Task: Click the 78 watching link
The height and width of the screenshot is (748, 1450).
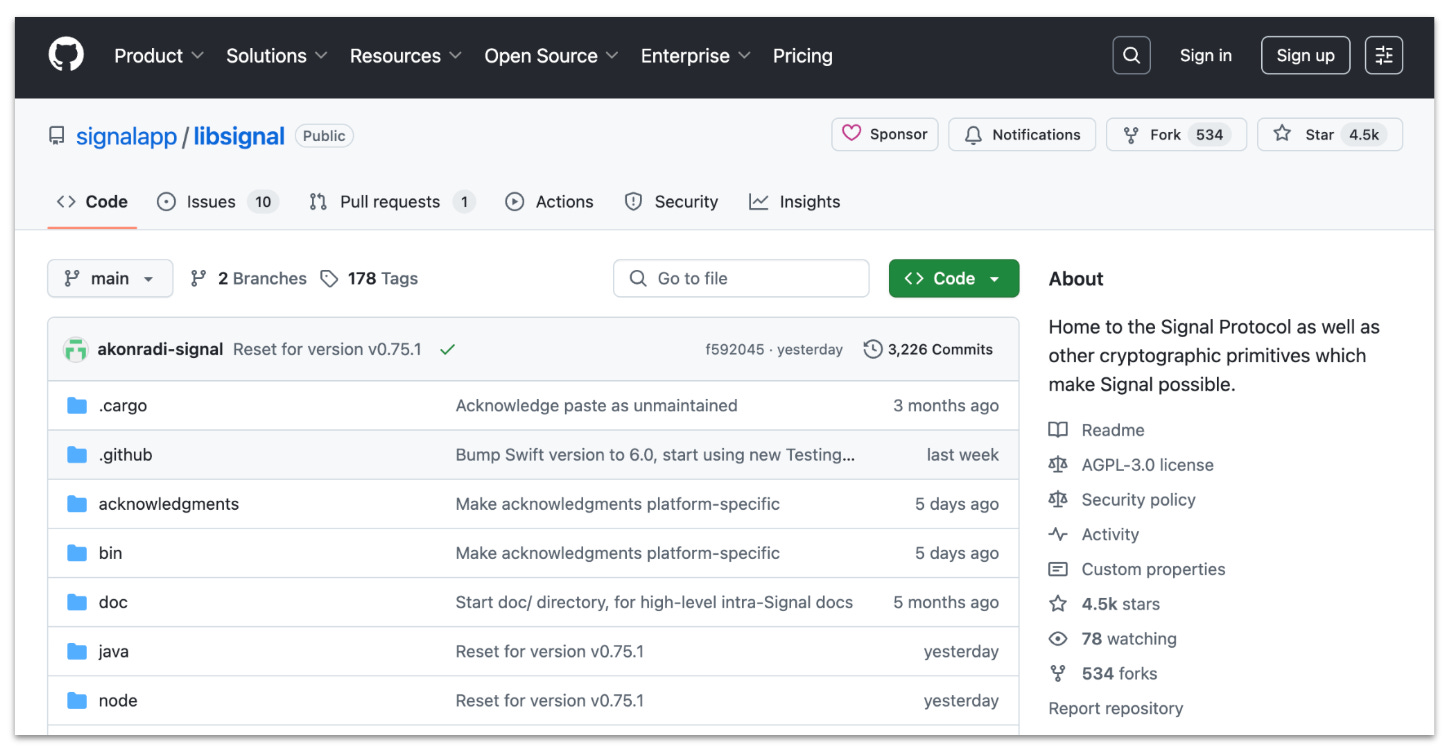Action: (1129, 639)
